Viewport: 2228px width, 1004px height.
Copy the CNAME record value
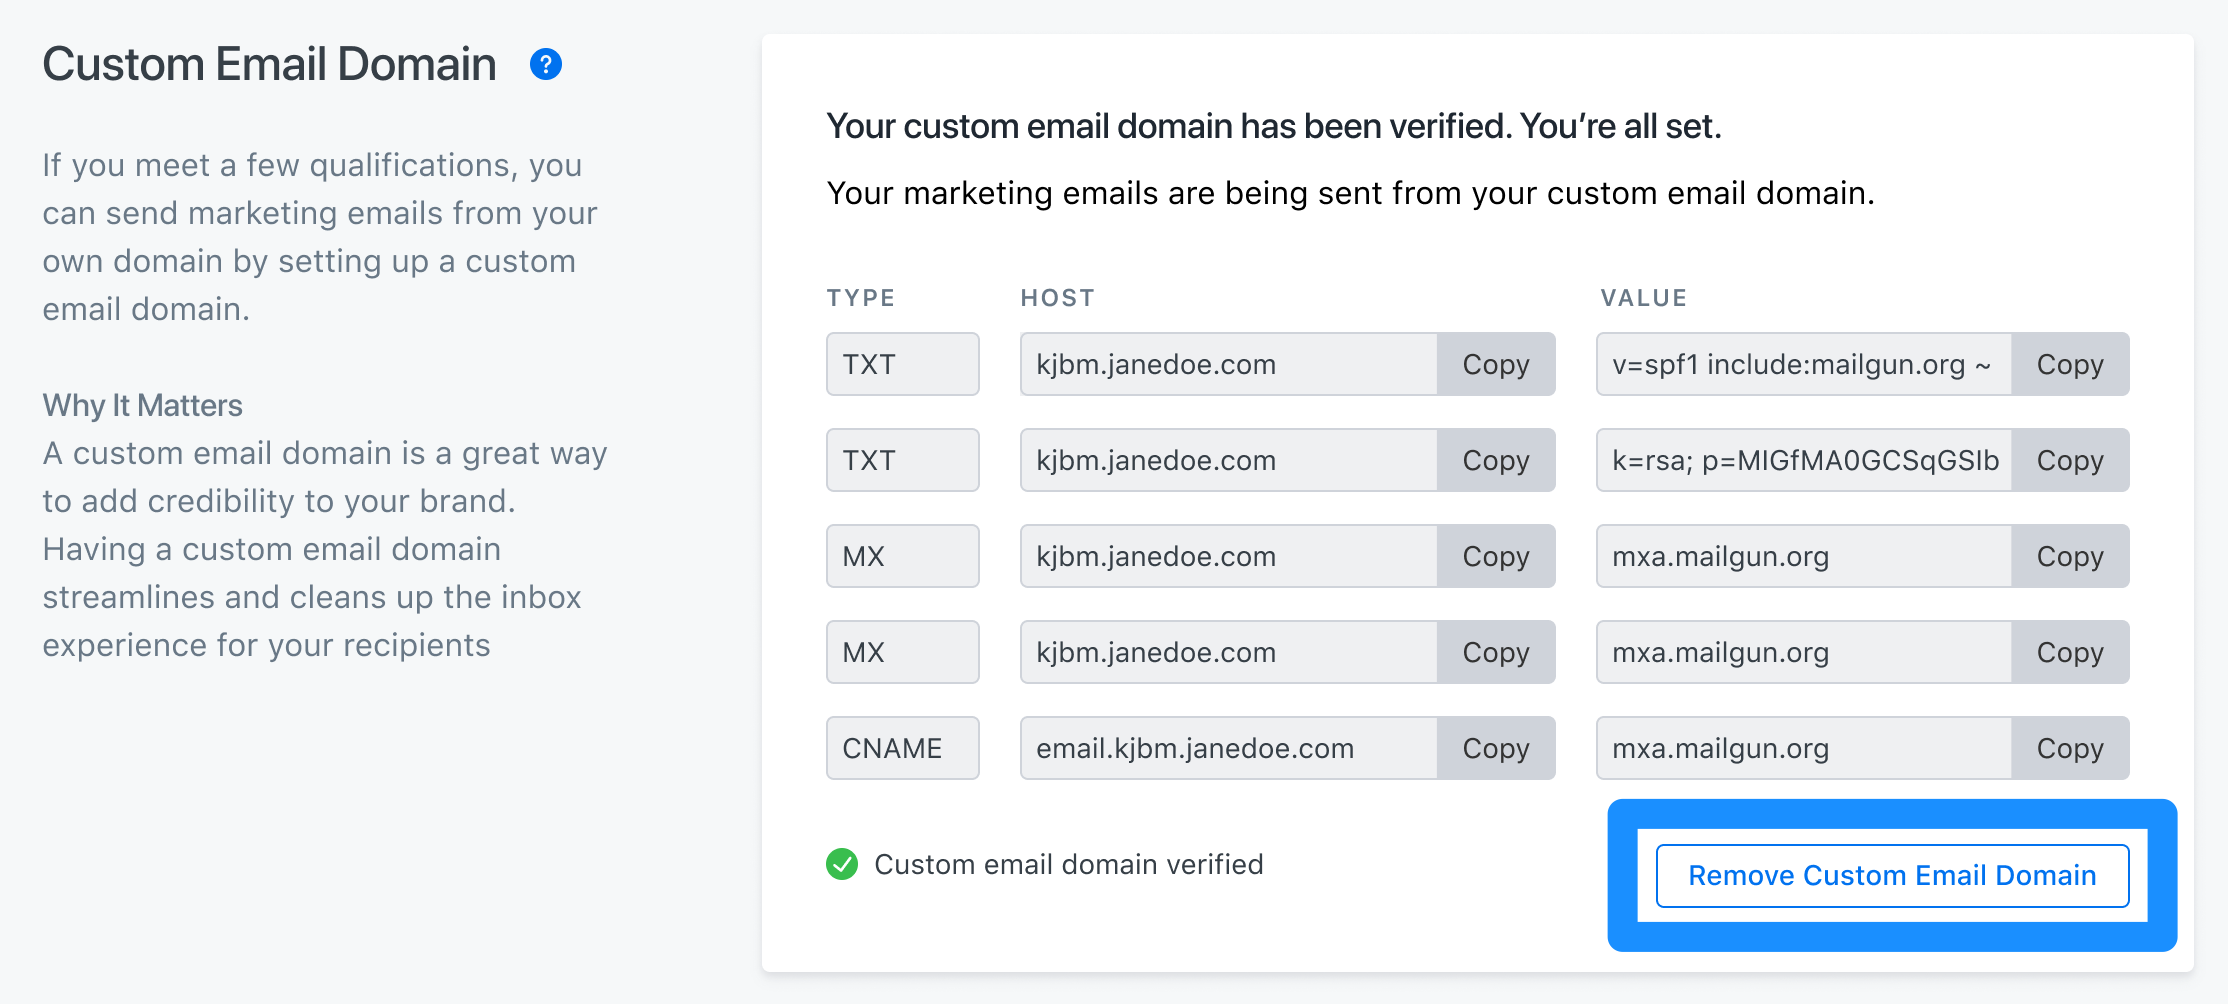[x=2070, y=748]
